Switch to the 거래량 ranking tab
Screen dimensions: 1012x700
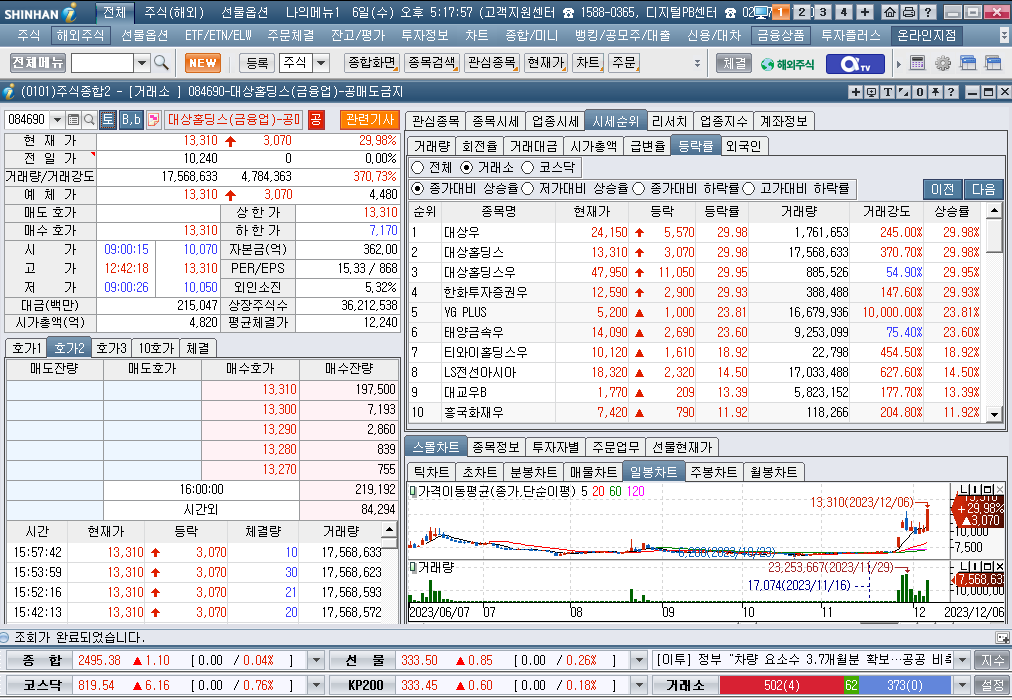432,146
